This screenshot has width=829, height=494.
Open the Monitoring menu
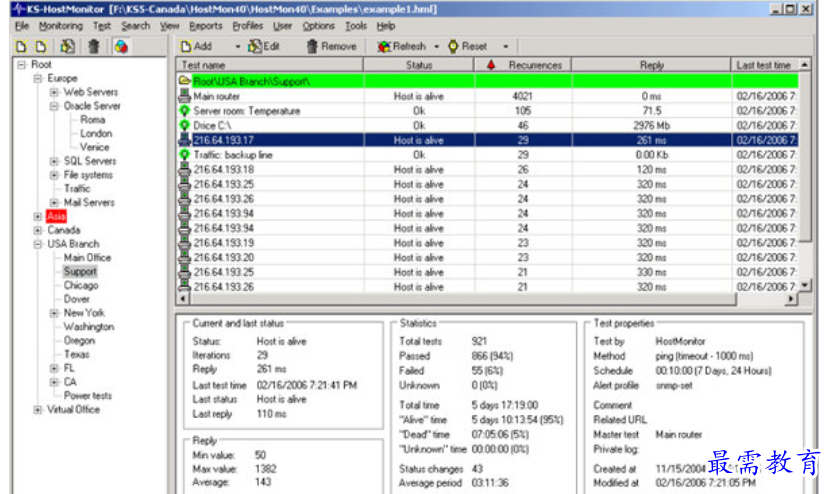point(61,26)
